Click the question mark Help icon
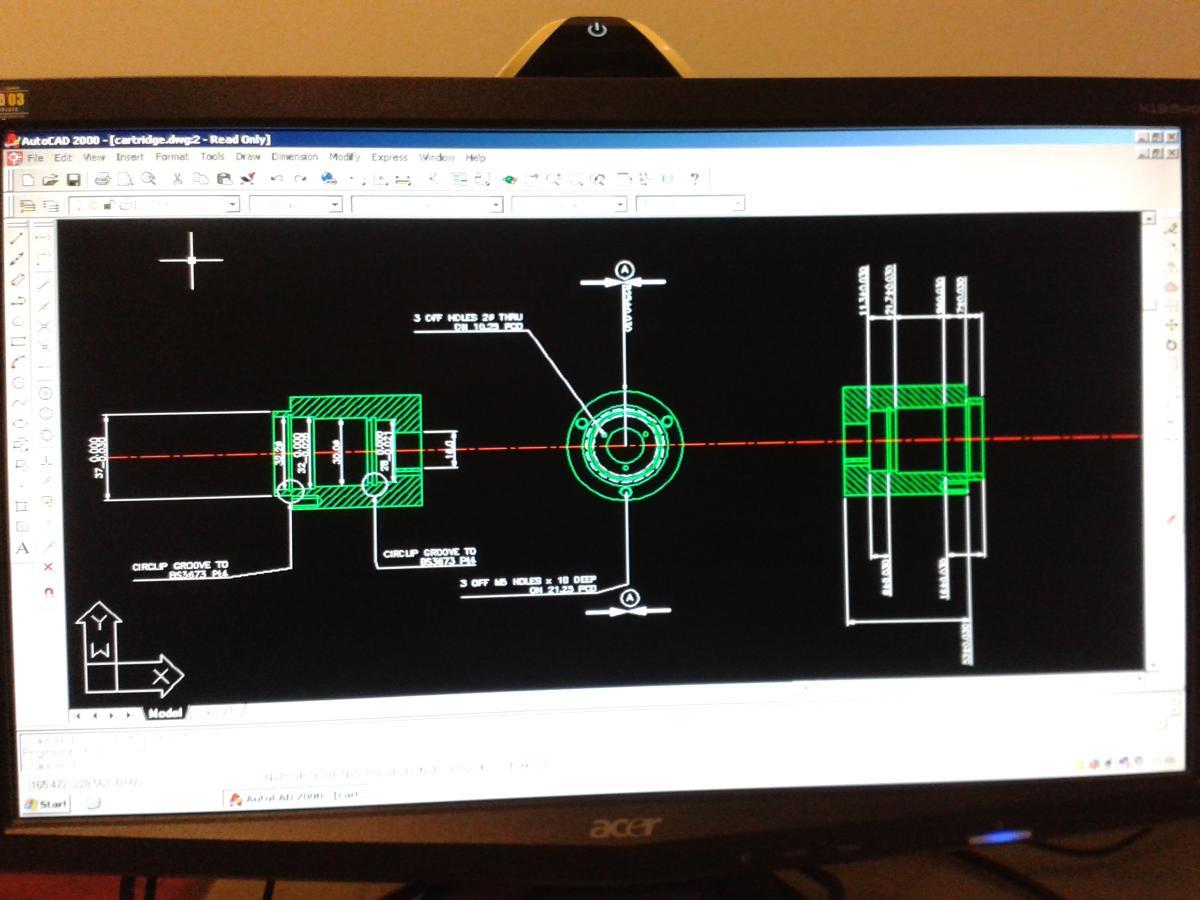 click(x=694, y=179)
